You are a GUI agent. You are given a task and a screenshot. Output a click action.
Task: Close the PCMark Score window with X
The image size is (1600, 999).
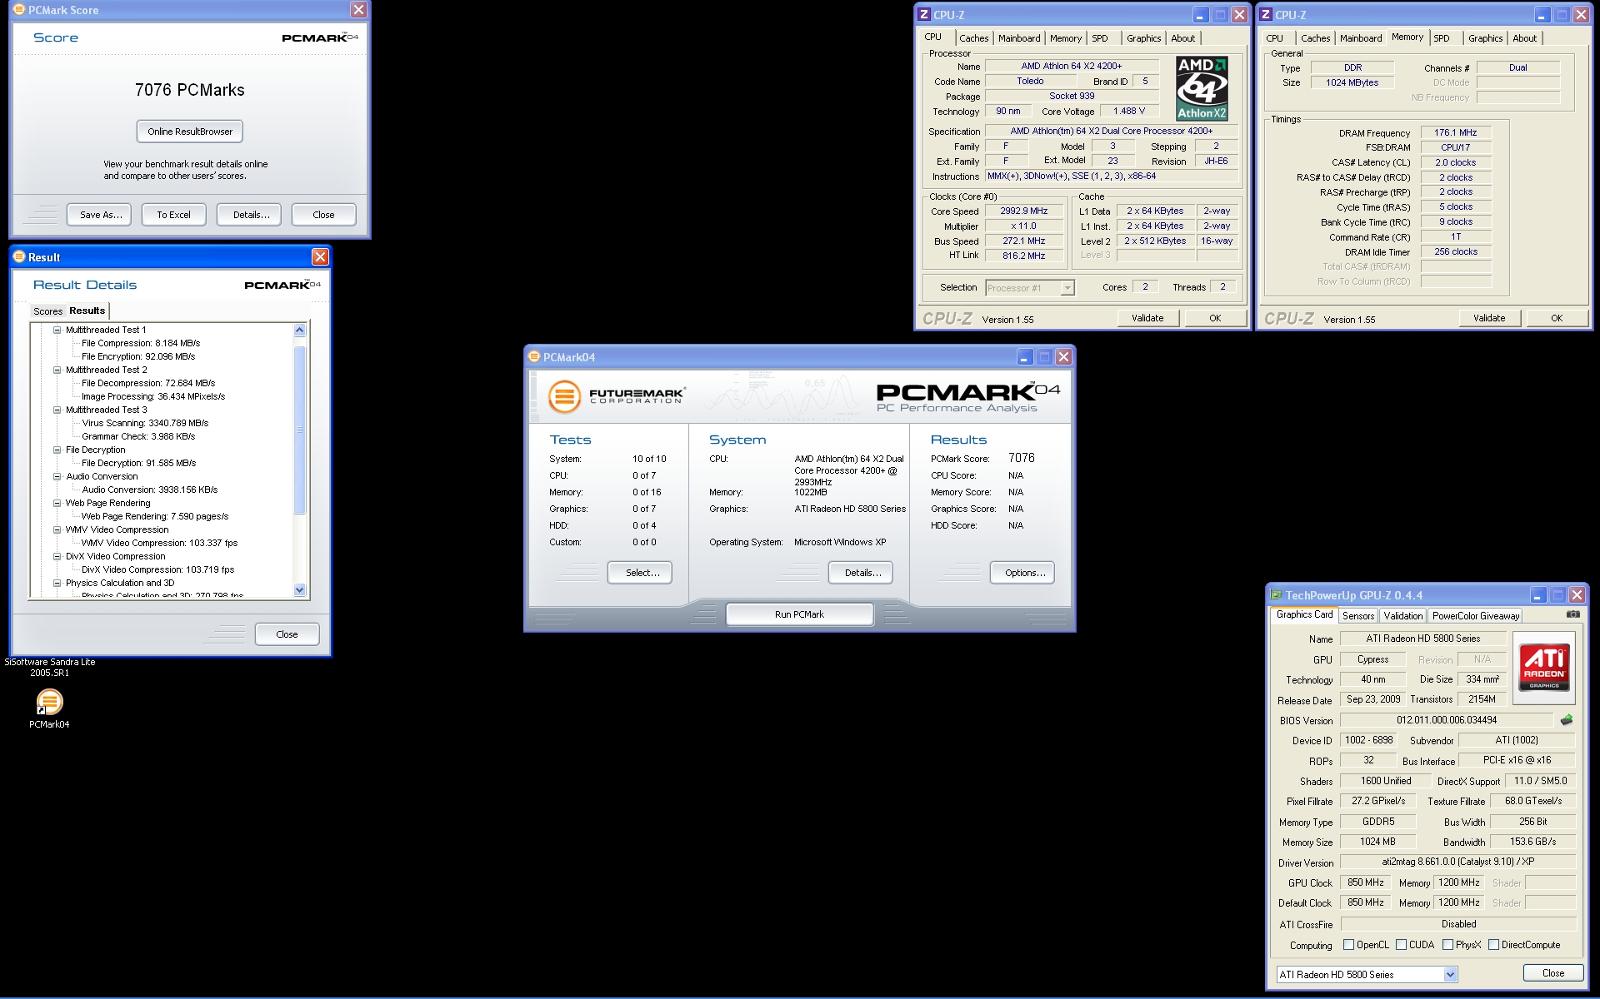tap(358, 10)
